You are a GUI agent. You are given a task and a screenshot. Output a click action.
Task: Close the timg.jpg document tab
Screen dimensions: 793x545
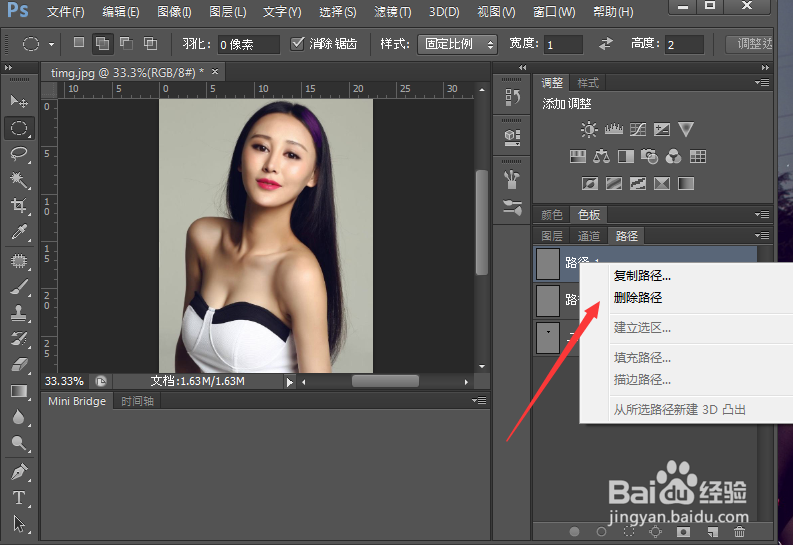(215, 72)
